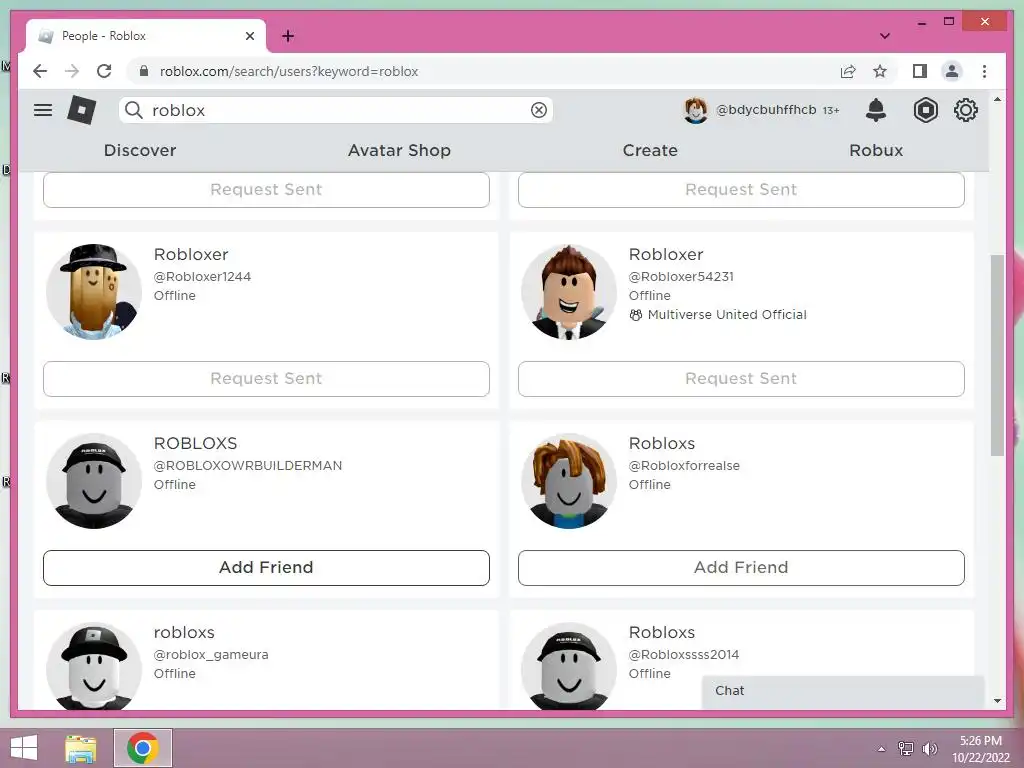Screen dimensions: 1024x768
Task: Open volume speaker tray icon
Action: [929, 748]
